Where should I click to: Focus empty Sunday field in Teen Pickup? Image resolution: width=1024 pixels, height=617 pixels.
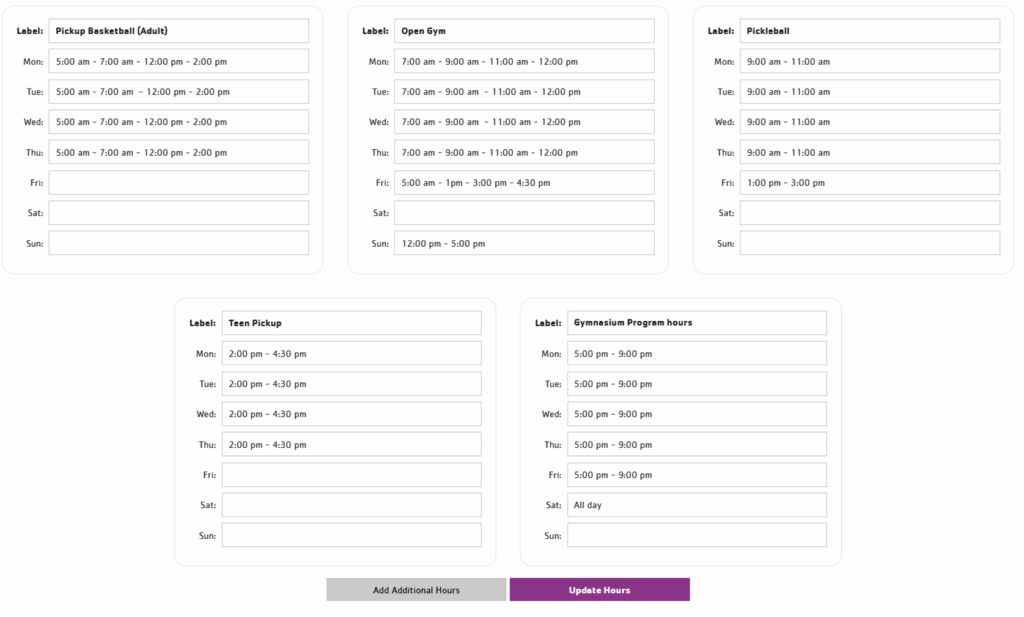(351, 535)
